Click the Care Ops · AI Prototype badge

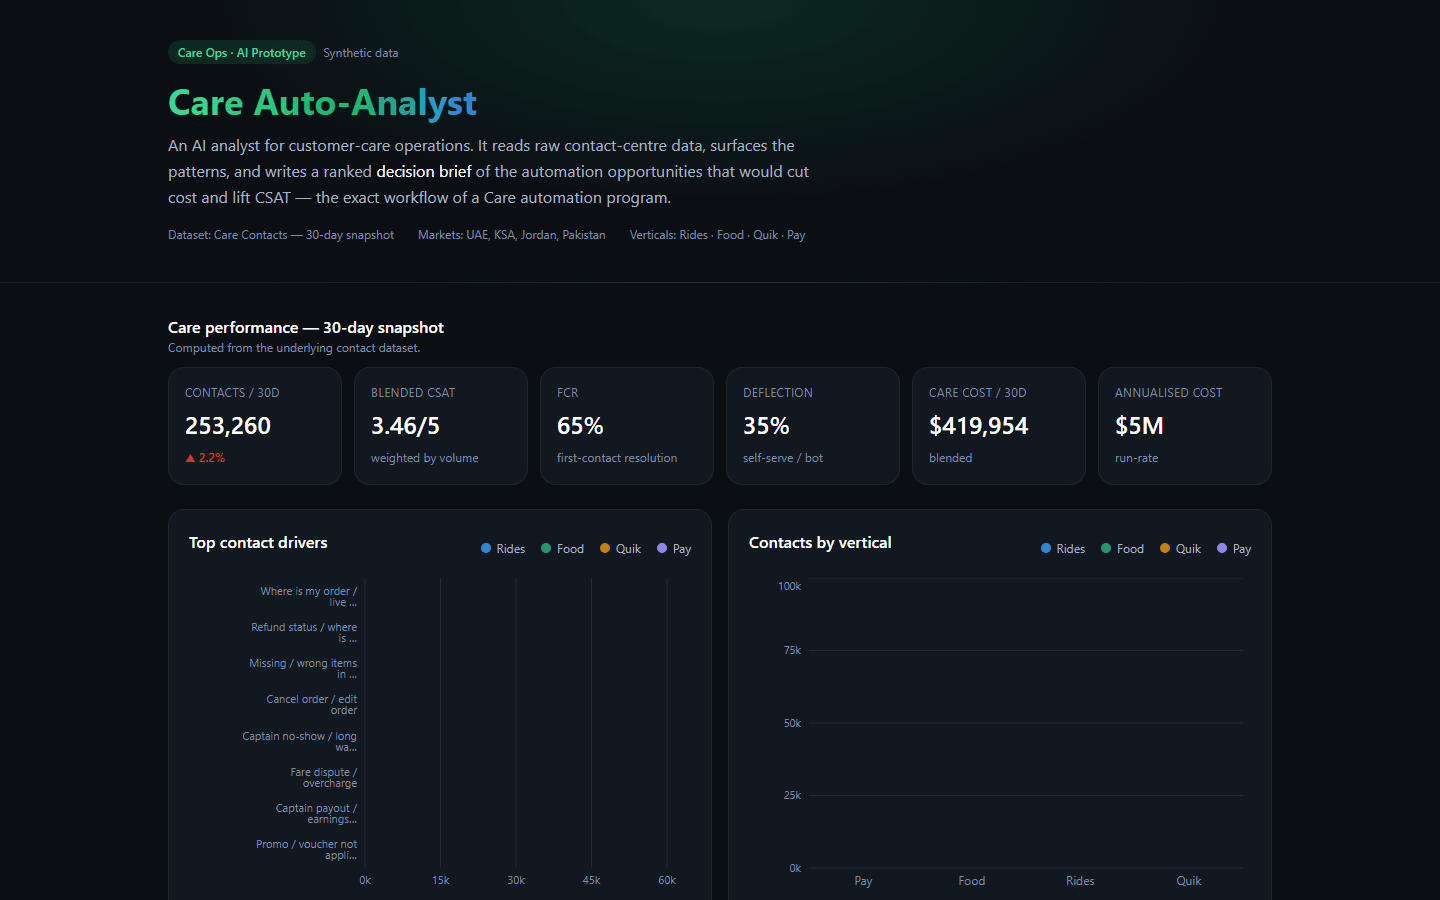(242, 53)
